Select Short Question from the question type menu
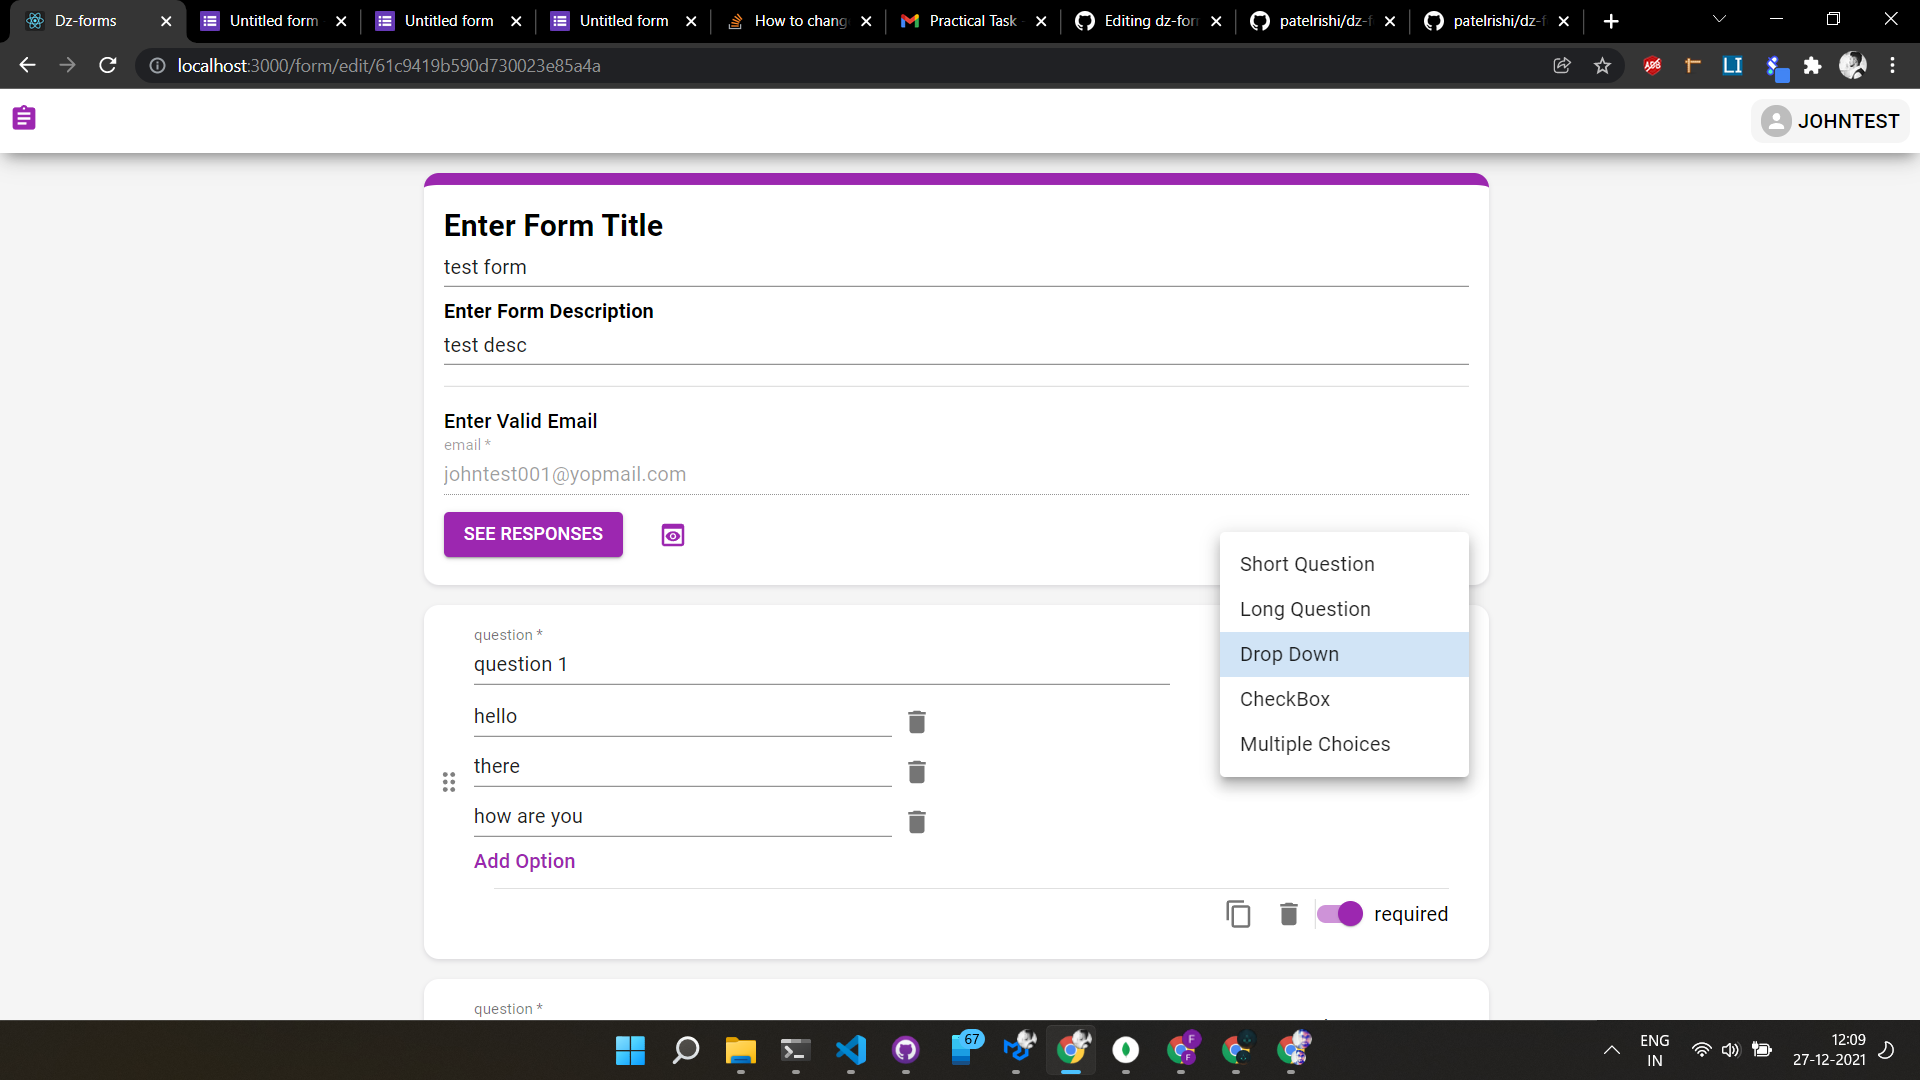 (x=1307, y=564)
